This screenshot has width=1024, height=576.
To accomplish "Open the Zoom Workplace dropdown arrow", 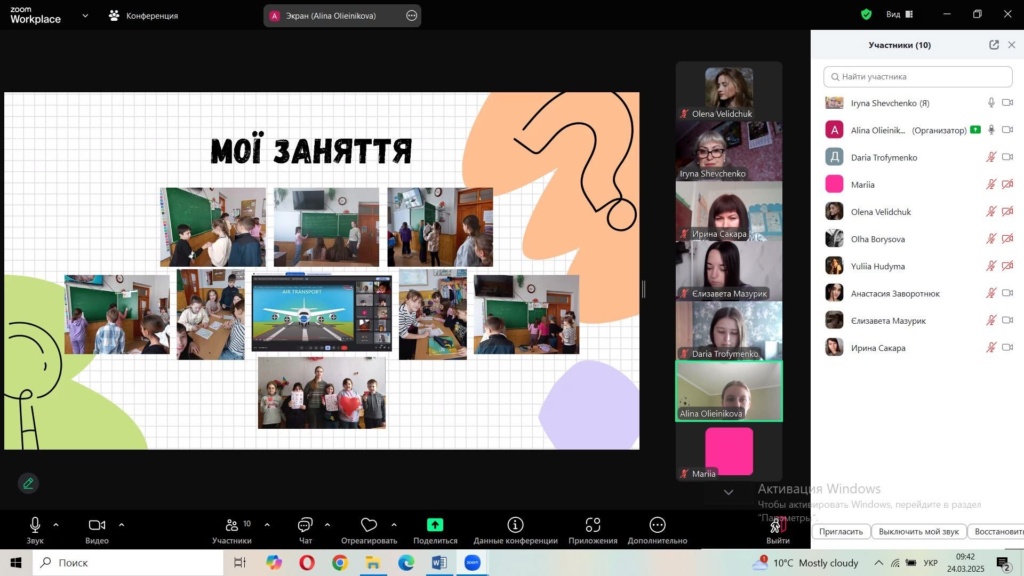I will 85,16.
